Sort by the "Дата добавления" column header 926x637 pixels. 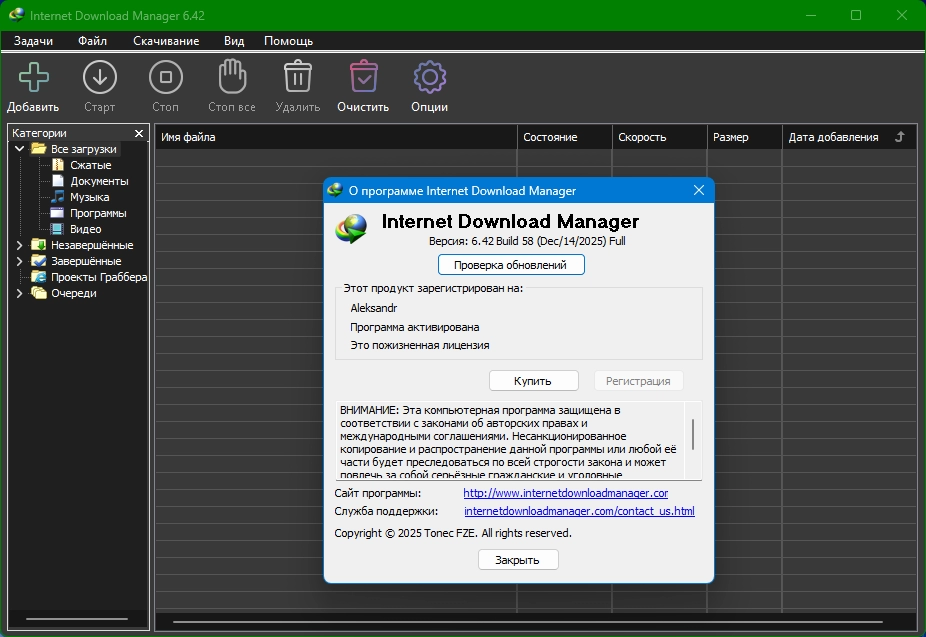[833, 137]
